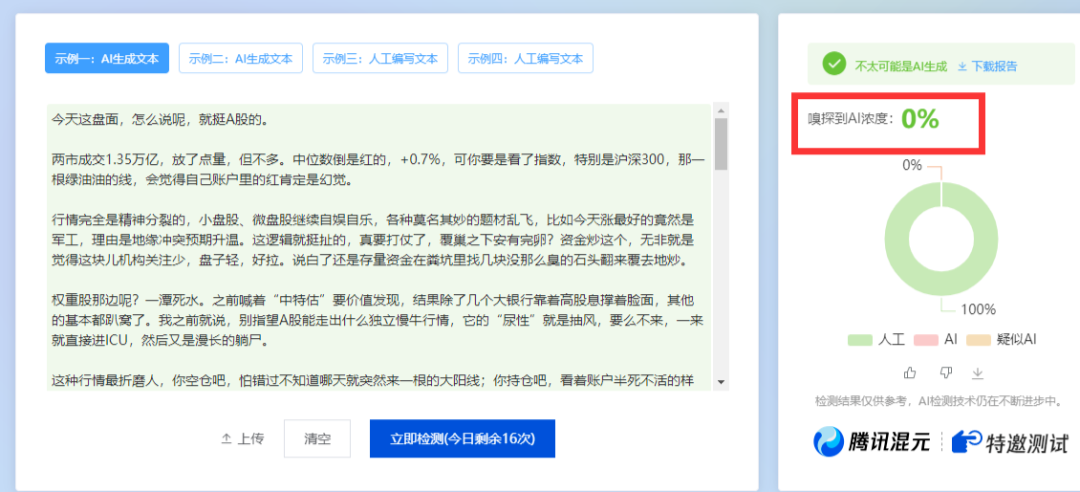Image resolution: width=1080 pixels, height=492 pixels.
Task: Click the text area scrollbar down arrow
Action: [721, 381]
